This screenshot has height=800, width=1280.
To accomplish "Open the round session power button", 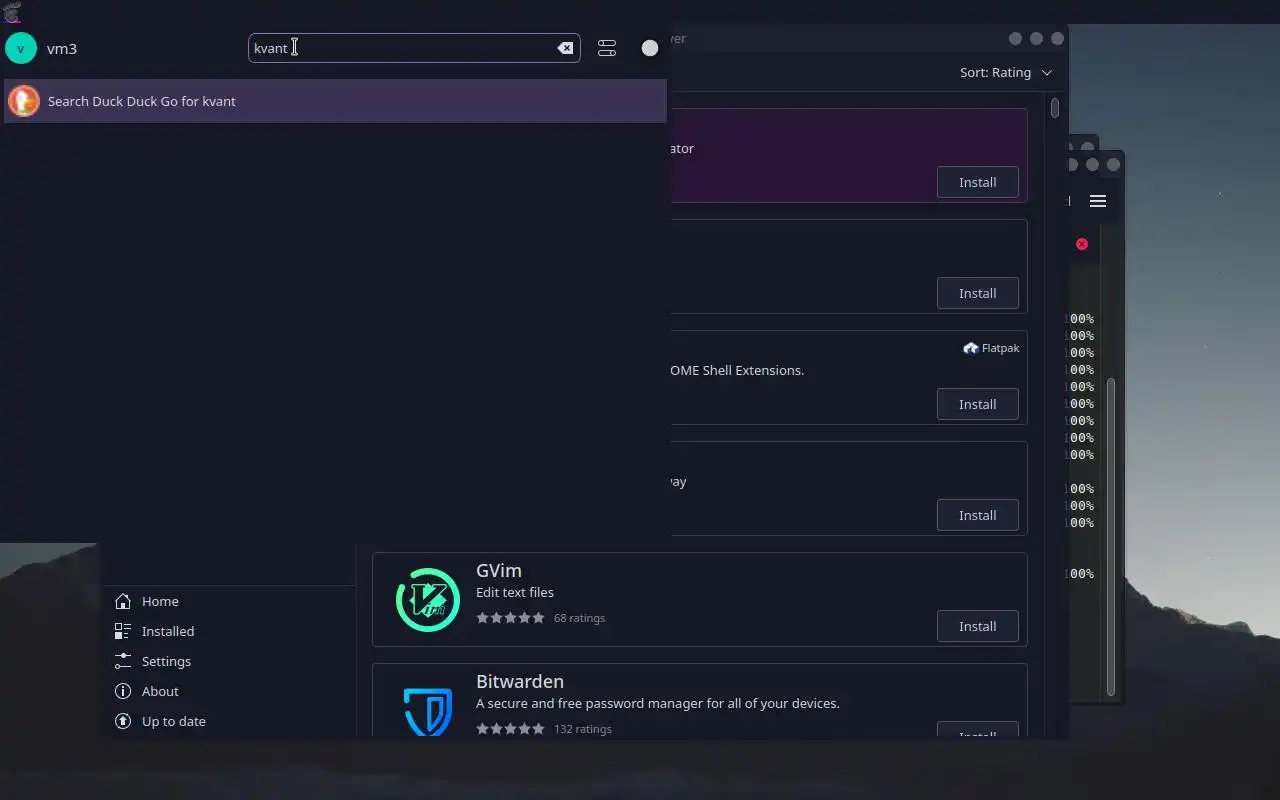I will (x=650, y=48).
